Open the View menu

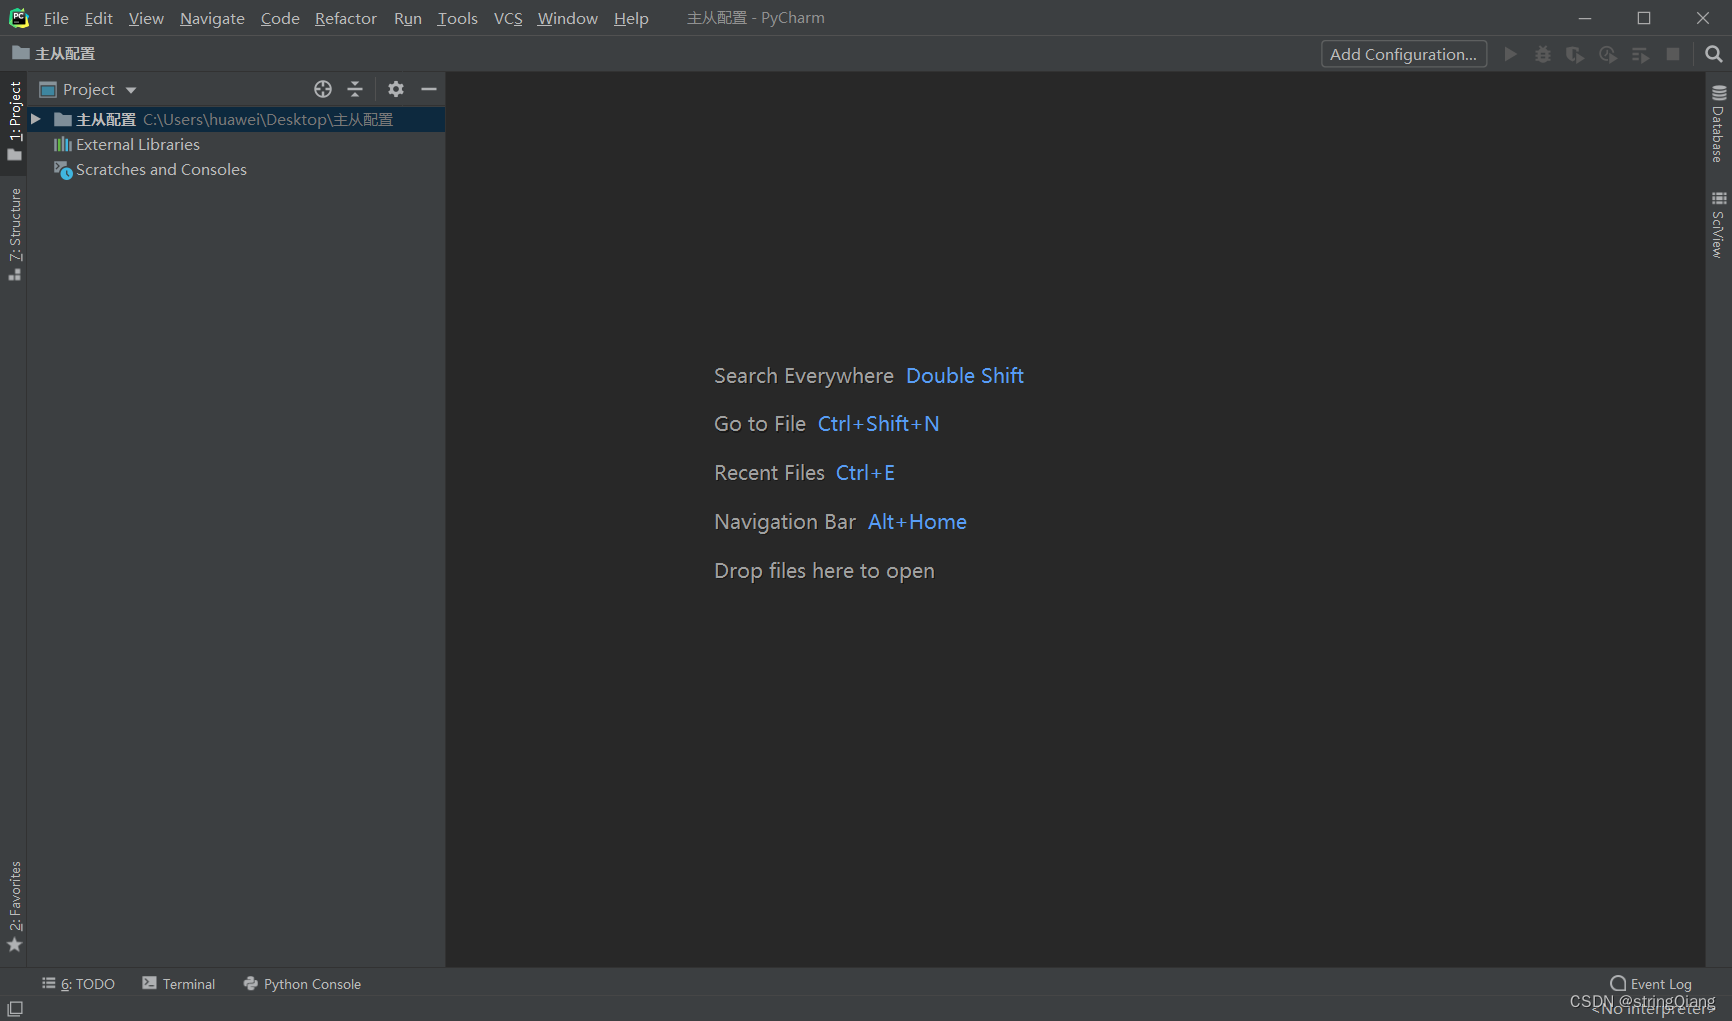point(146,18)
